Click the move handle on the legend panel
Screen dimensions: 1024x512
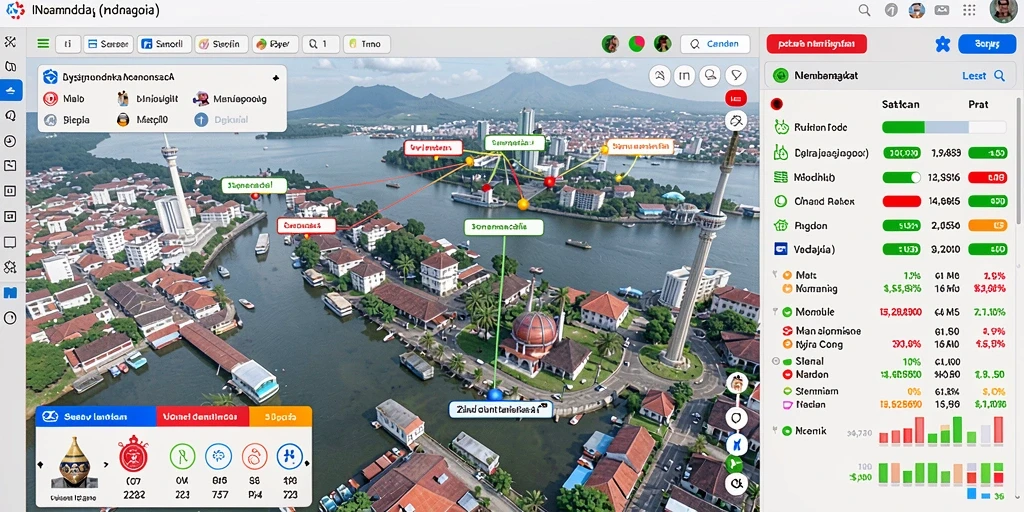tap(276, 77)
